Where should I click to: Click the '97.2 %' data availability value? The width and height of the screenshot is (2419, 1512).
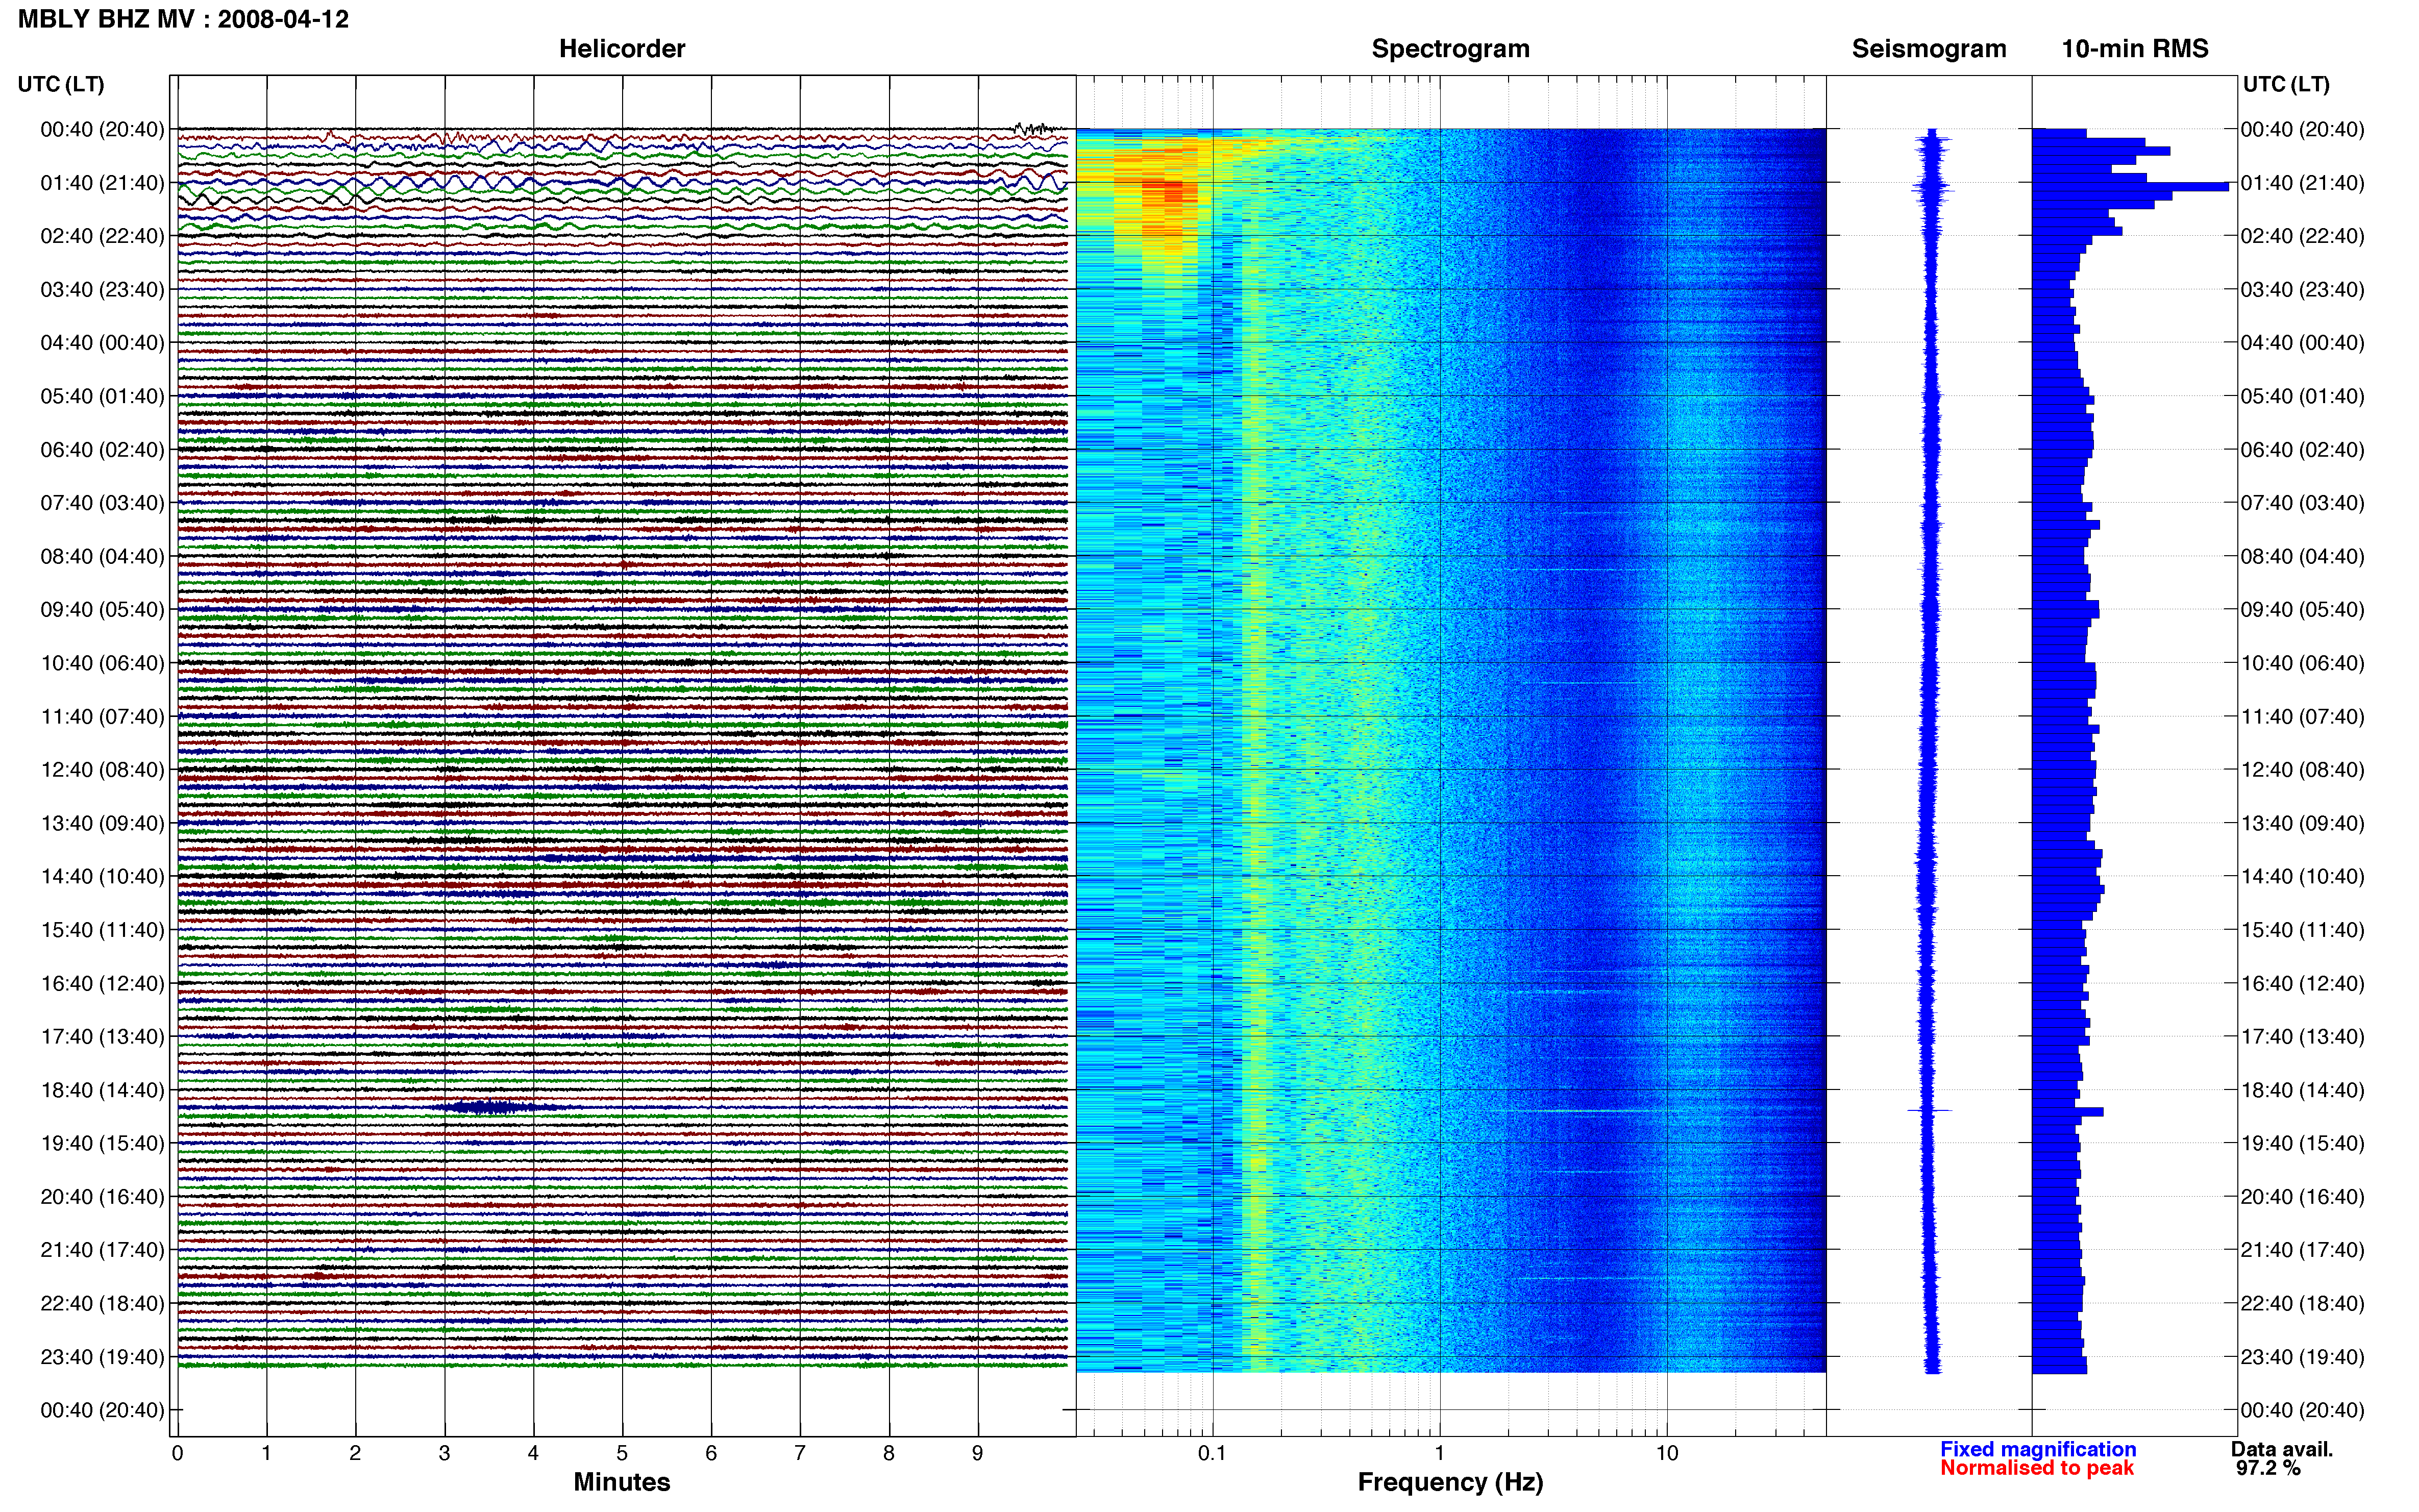pyautogui.click(x=2269, y=1468)
